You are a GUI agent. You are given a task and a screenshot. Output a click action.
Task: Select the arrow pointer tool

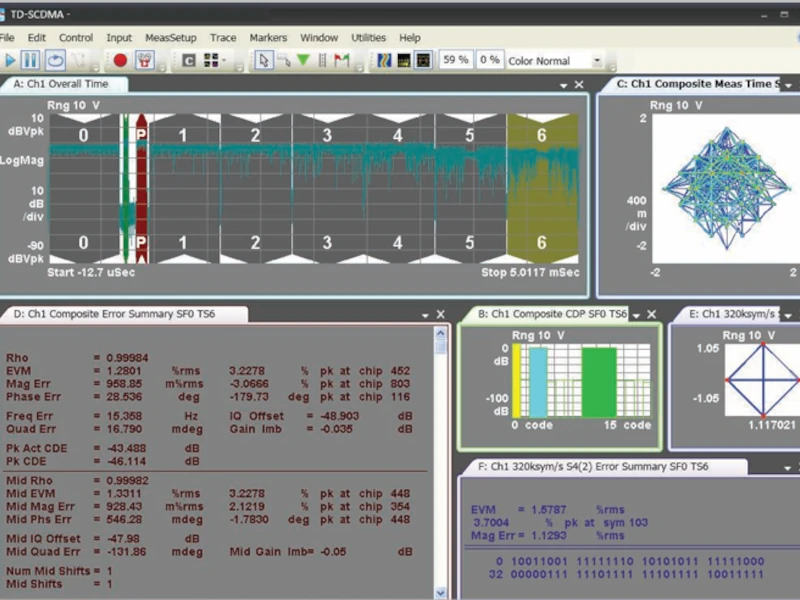[263, 60]
